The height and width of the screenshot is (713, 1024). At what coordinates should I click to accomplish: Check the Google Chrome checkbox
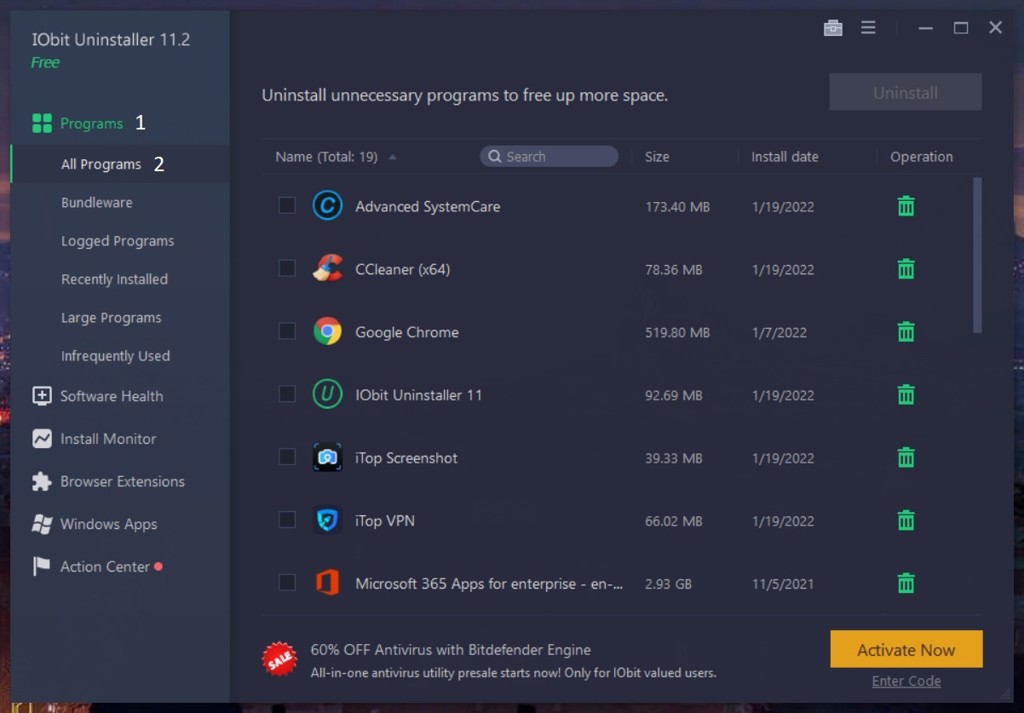pyautogui.click(x=287, y=331)
